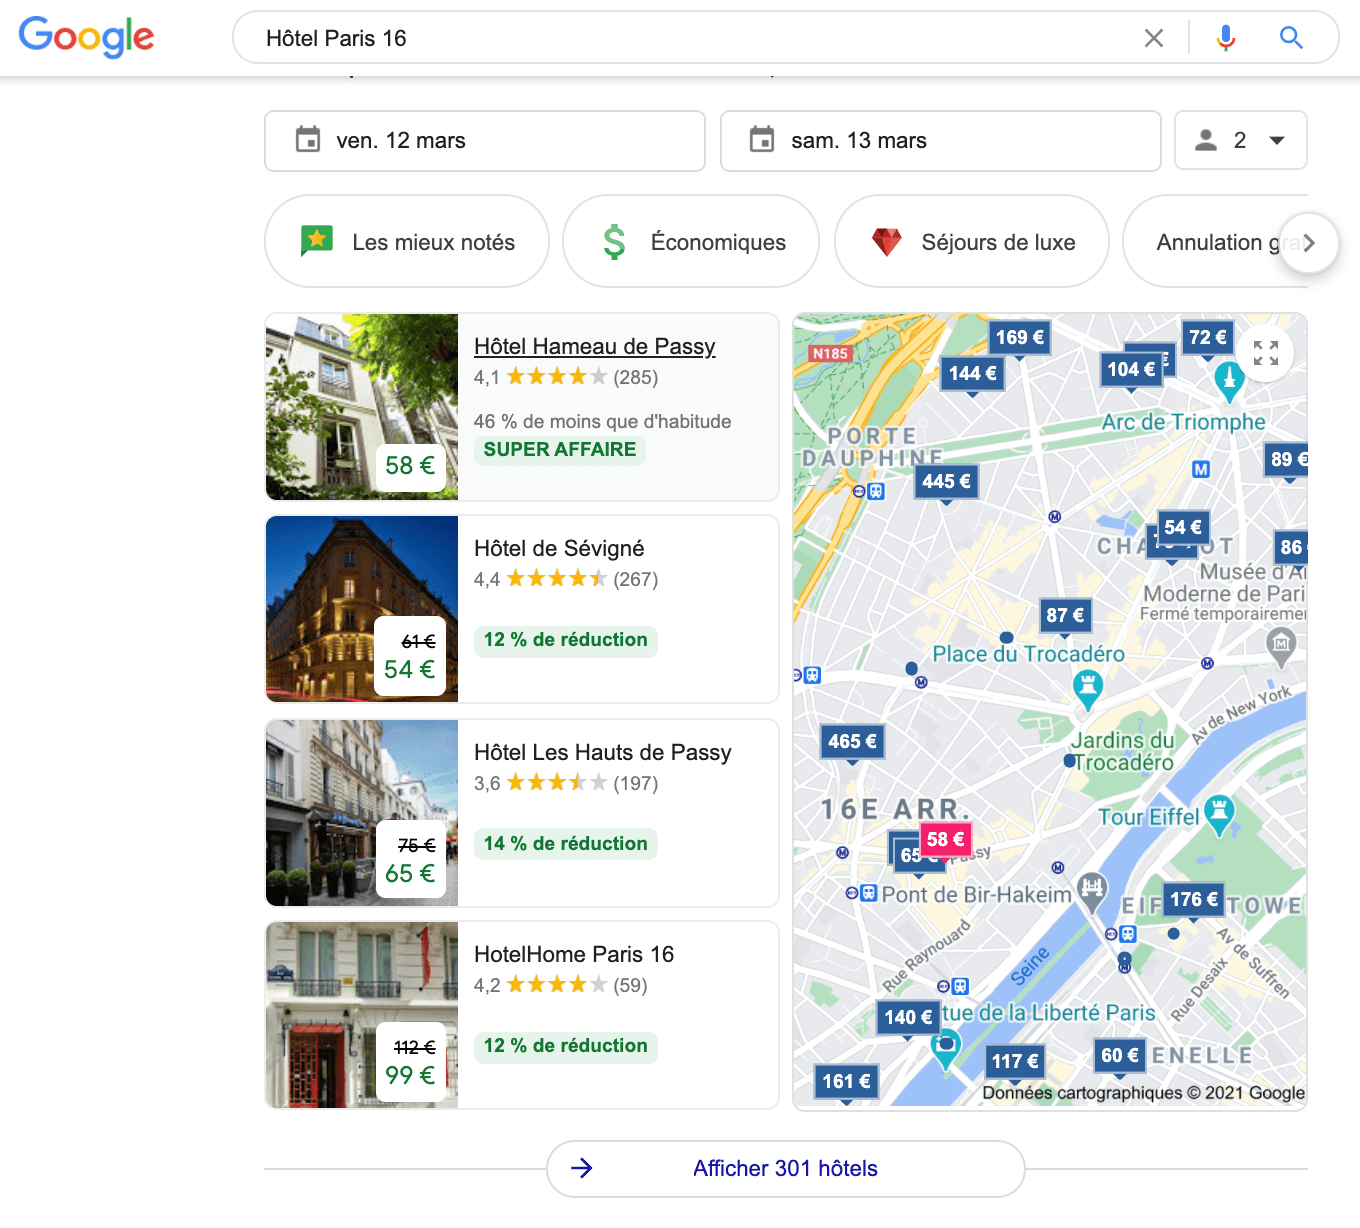Click highlighted 58 € map marker
Image resolution: width=1360 pixels, height=1228 pixels.
coord(945,840)
